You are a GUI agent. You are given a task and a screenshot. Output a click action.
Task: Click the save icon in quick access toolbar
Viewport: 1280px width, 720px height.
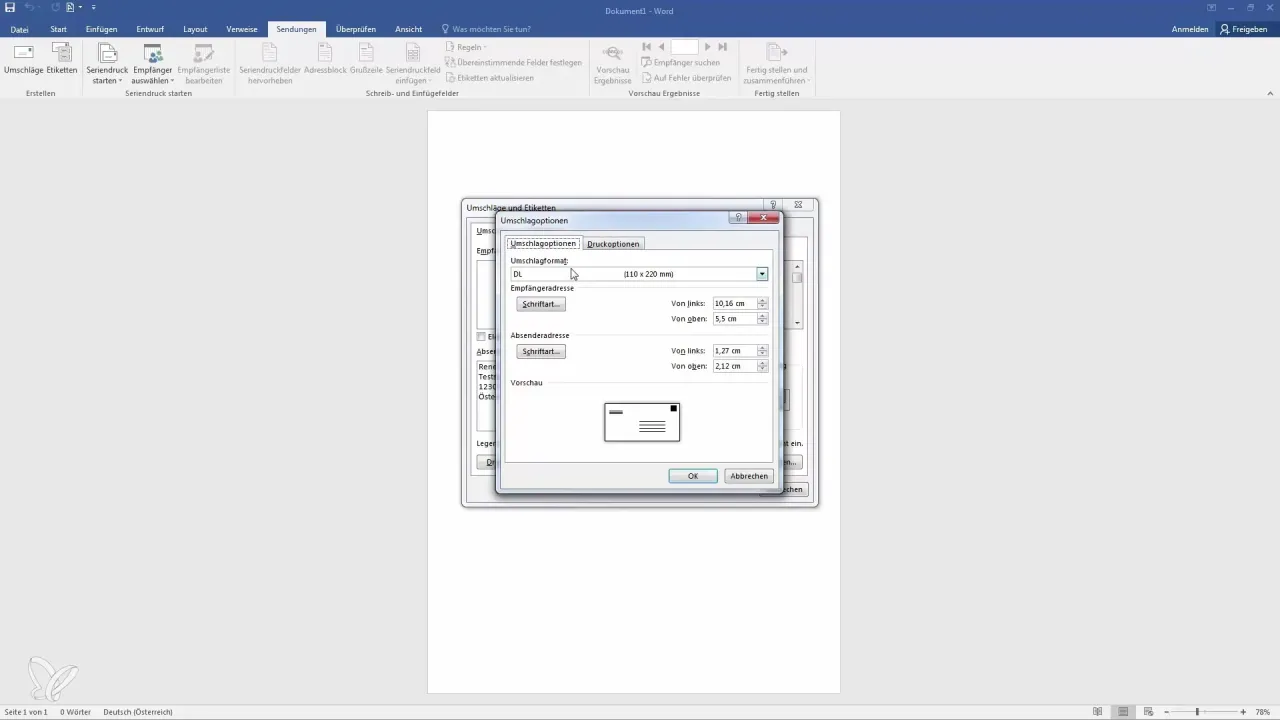pyautogui.click(x=10, y=7)
